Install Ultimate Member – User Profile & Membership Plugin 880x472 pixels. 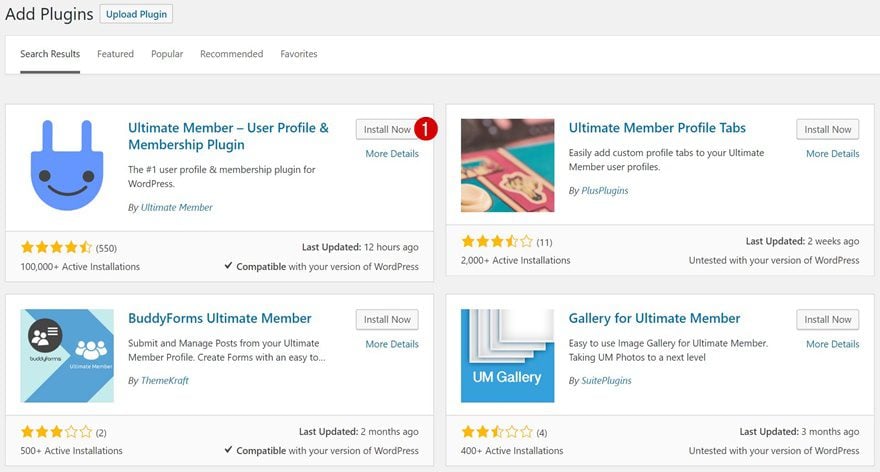[387, 129]
